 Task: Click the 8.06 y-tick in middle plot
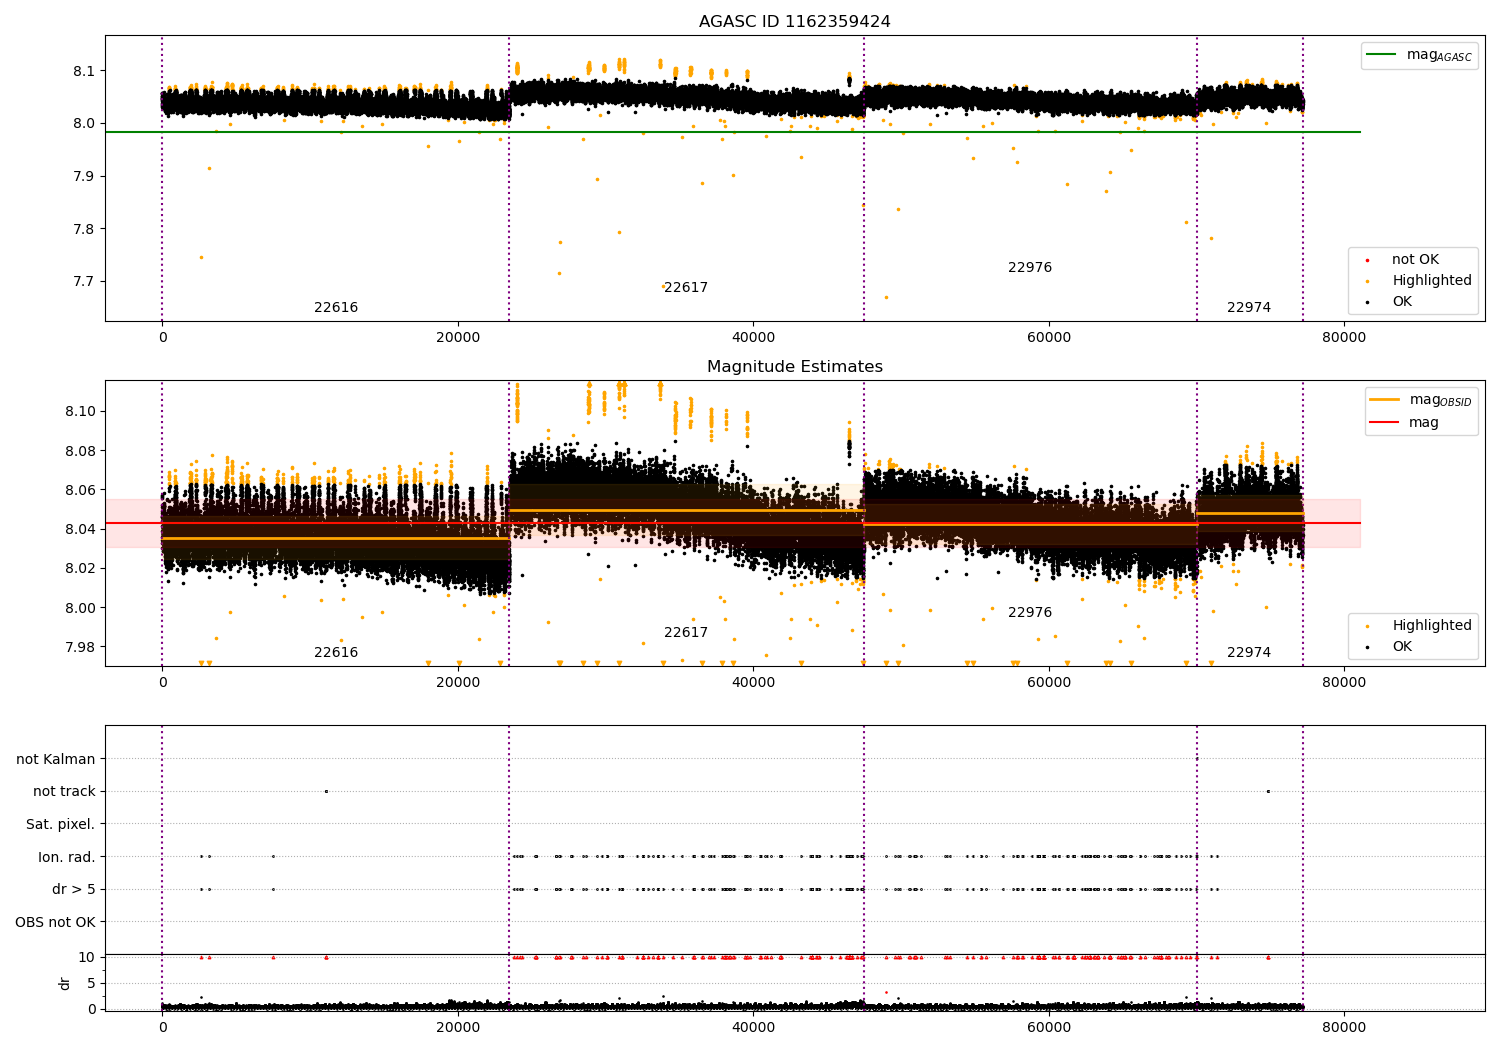click(80, 490)
